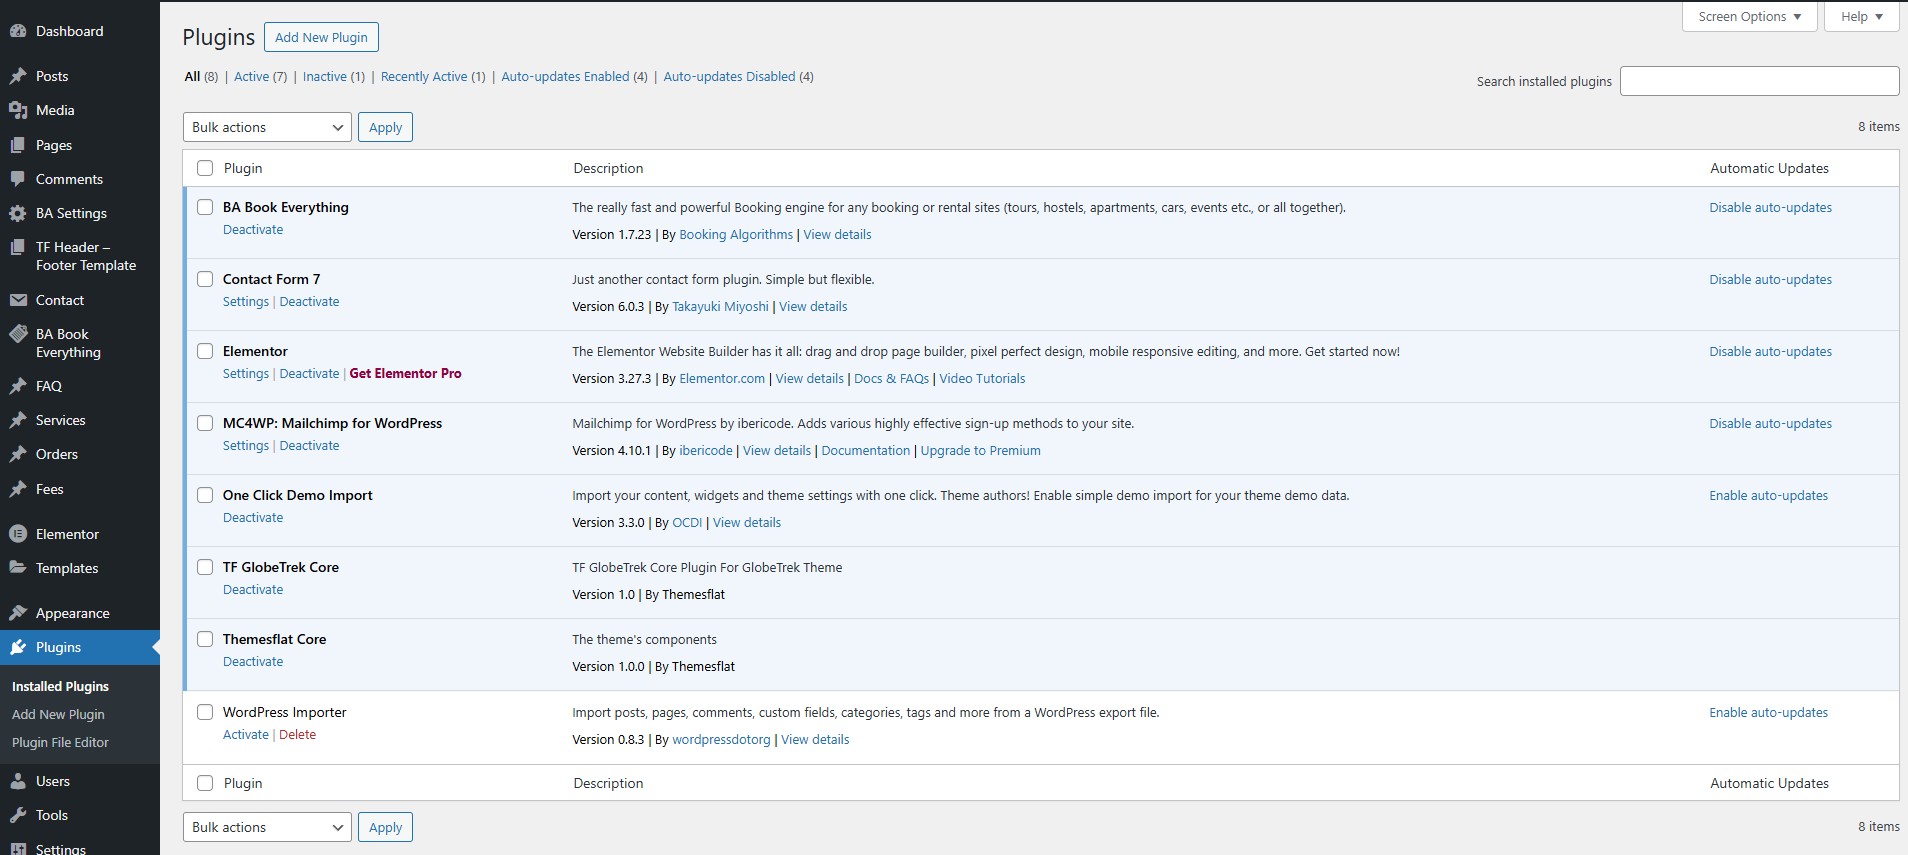Click the BA Book Everything tag icon
Screen dimensions: 1908x855
17,334
